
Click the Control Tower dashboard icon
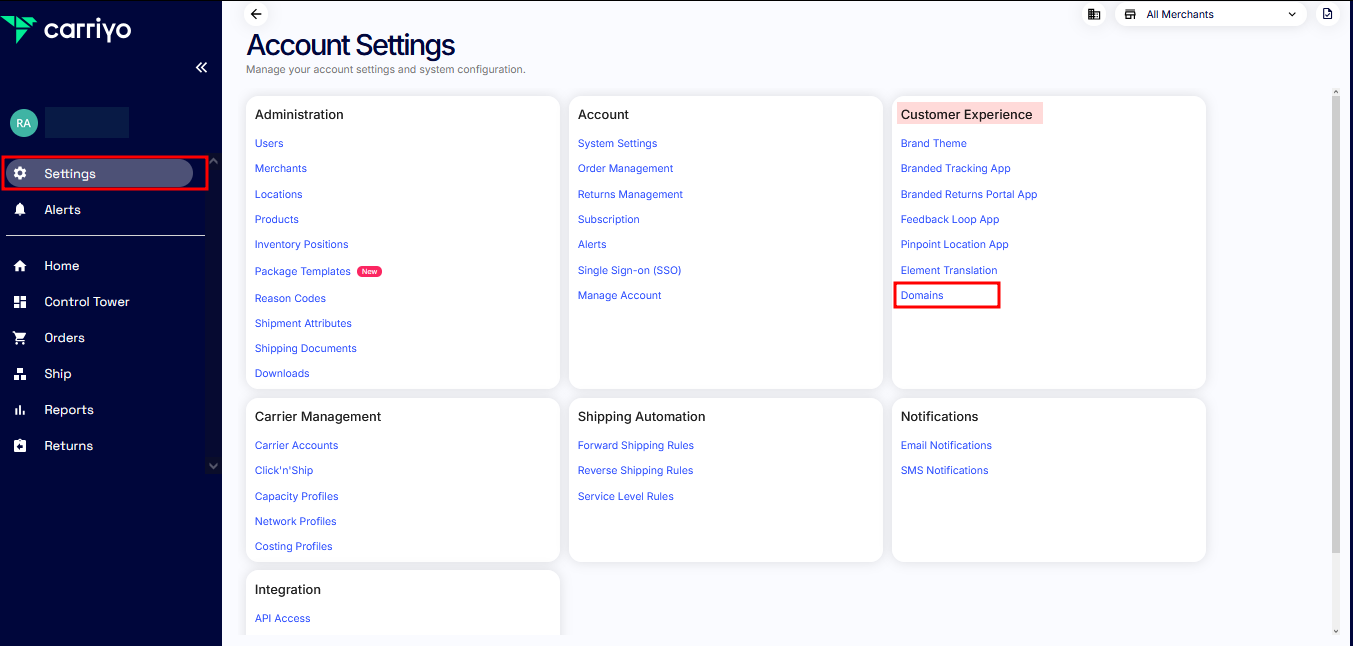pyautogui.click(x=20, y=302)
